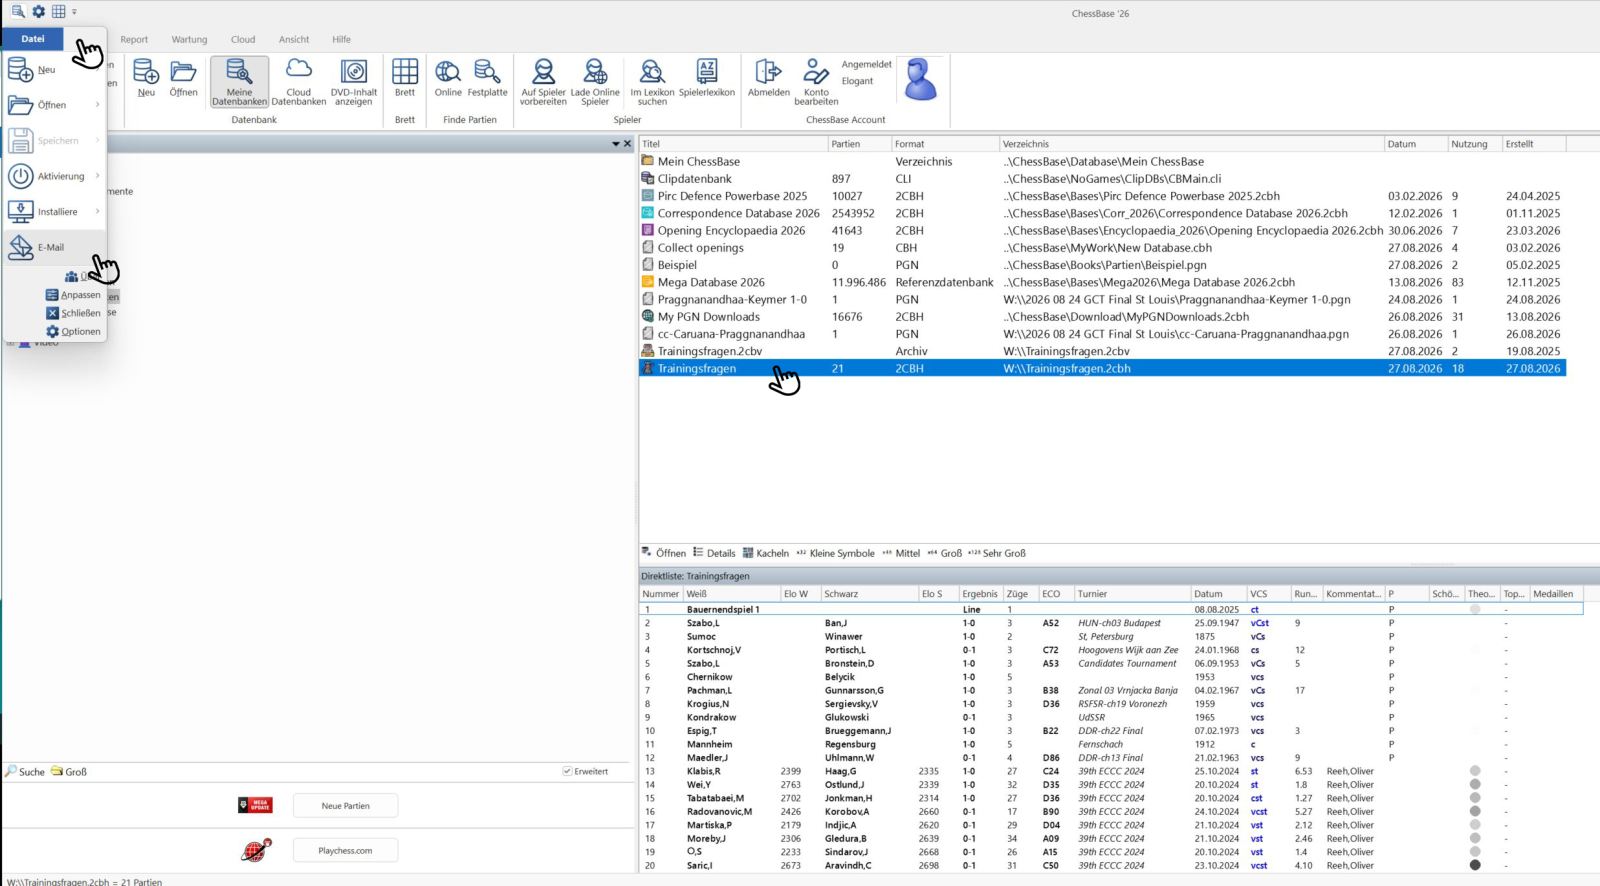Switch the database list to Kleine Symbole
The height and width of the screenshot is (886, 1600).
tap(835, 553)
